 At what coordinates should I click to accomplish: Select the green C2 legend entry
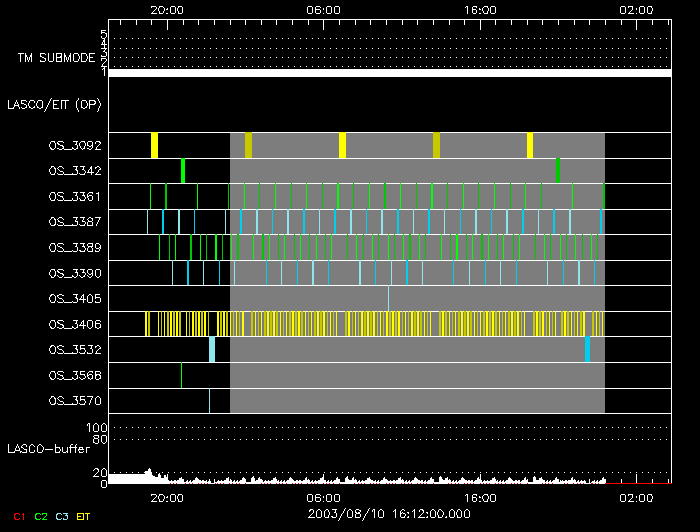click(40, 516)
